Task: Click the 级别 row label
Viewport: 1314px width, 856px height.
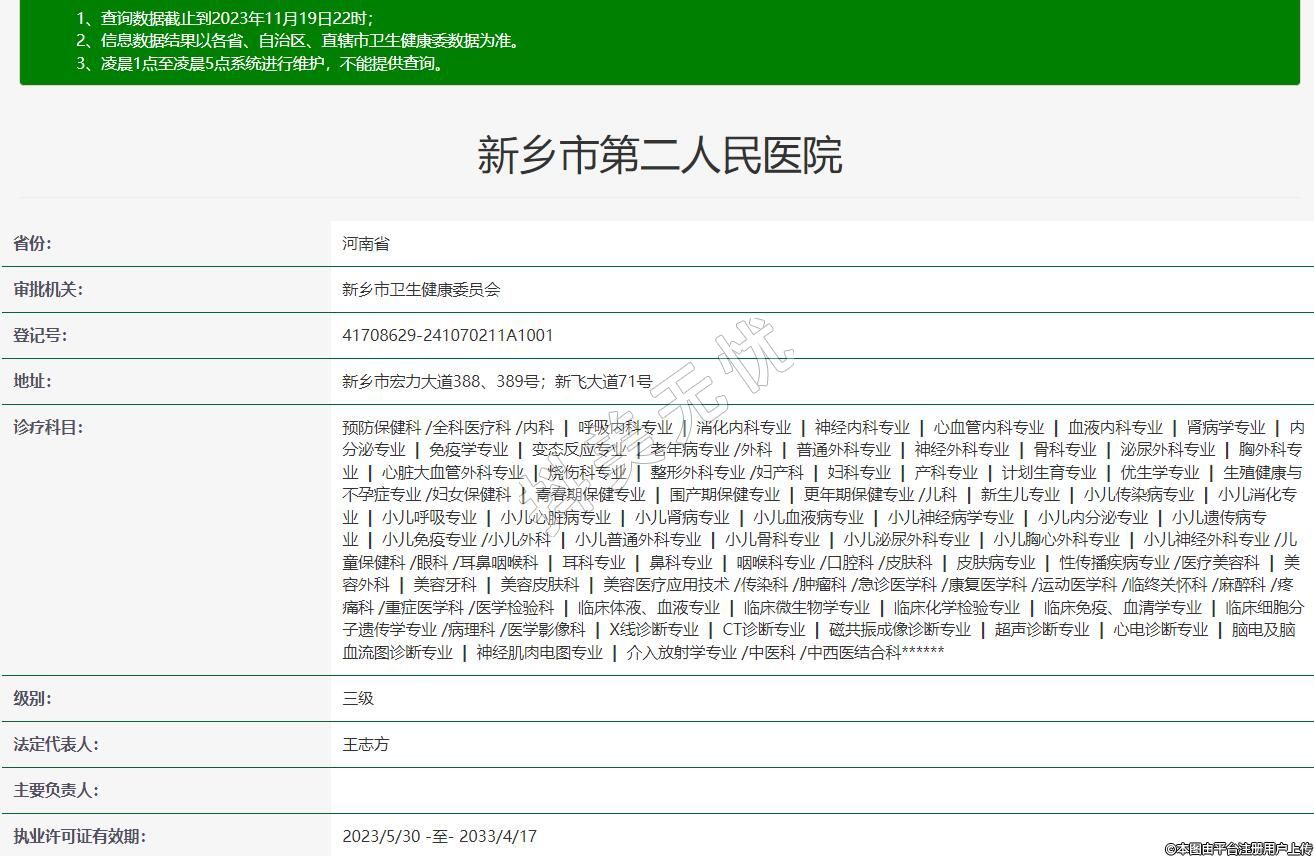Action: point(33,698)
